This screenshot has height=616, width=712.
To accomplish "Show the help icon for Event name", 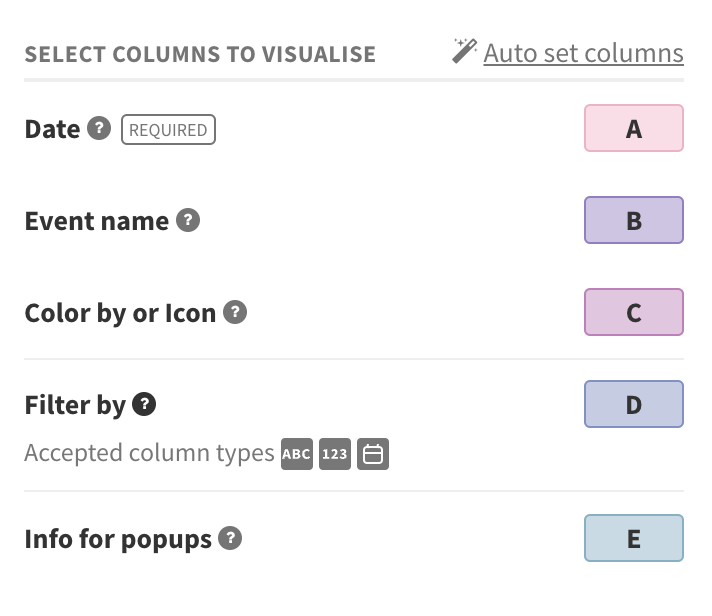I will [x=188, y=220].
